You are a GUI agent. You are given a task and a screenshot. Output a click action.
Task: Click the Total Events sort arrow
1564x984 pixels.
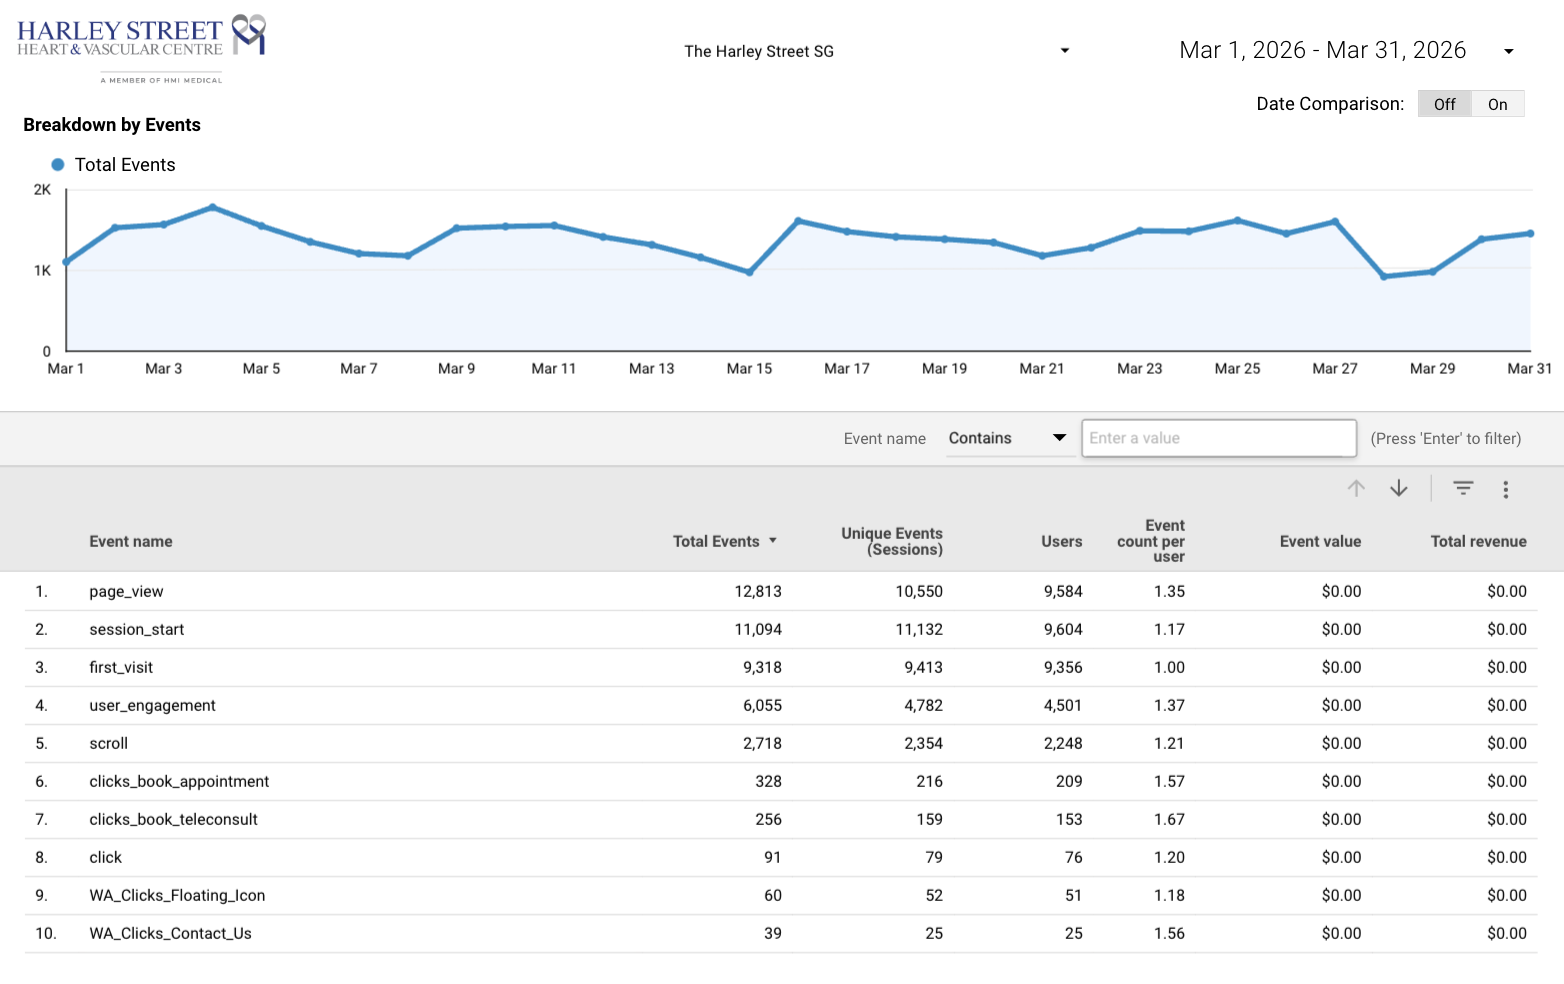[773, 541]
